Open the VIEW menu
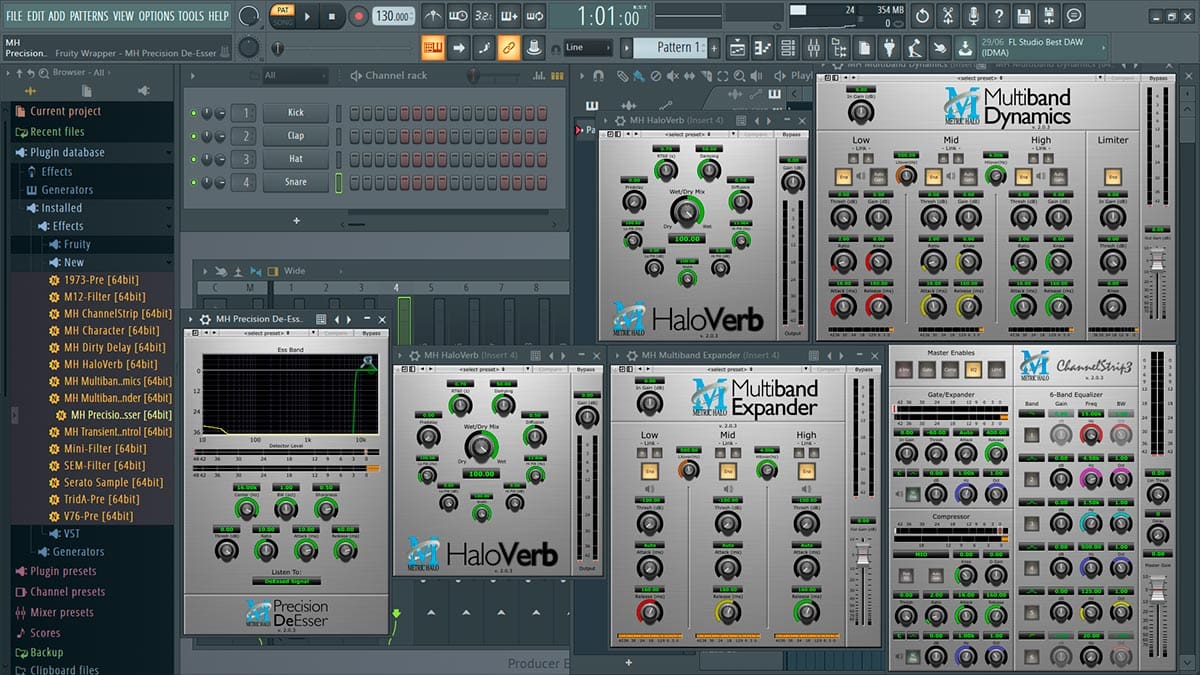This screenshot has height=675, width=1200. (x=123, y=16)
